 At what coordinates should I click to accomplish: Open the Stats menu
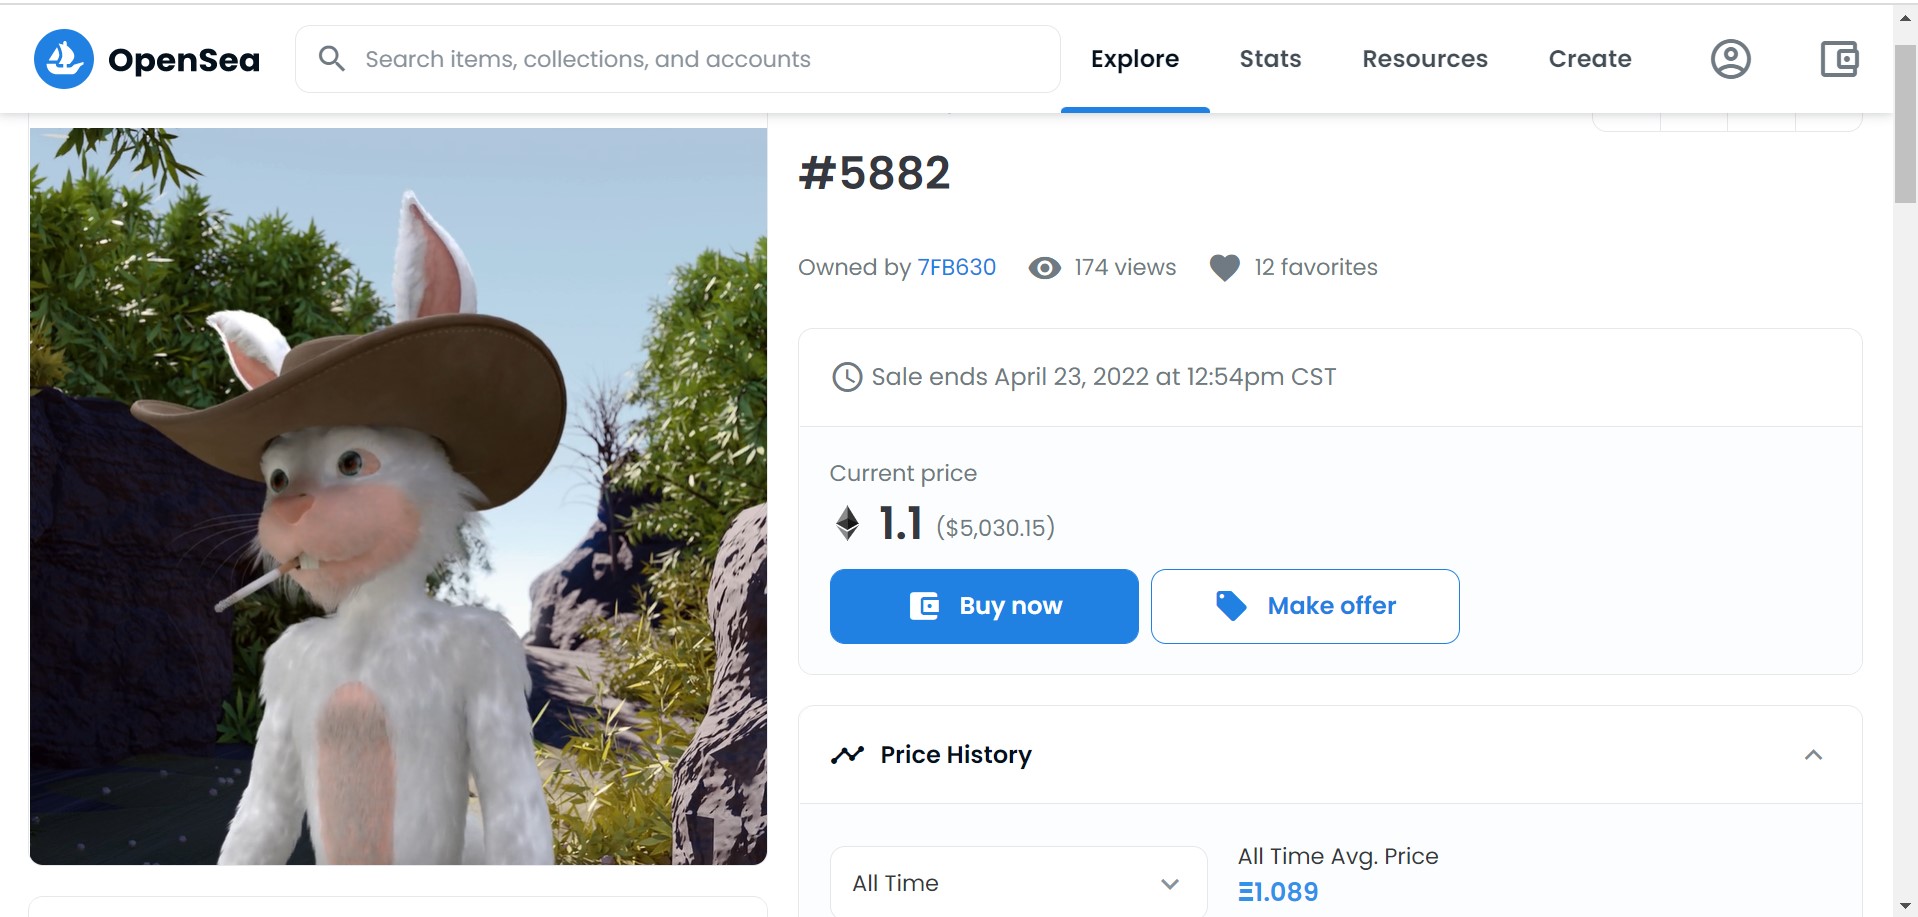(x=1270, y=59)
